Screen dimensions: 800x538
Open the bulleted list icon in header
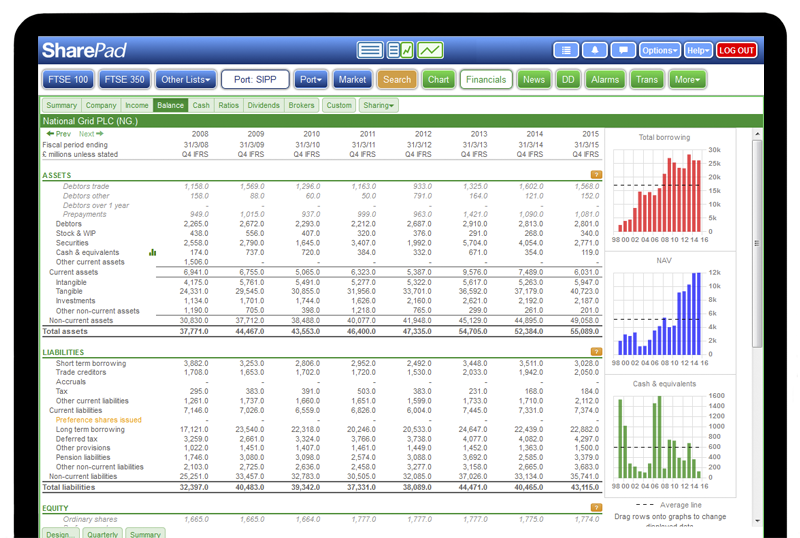point(566,50)
